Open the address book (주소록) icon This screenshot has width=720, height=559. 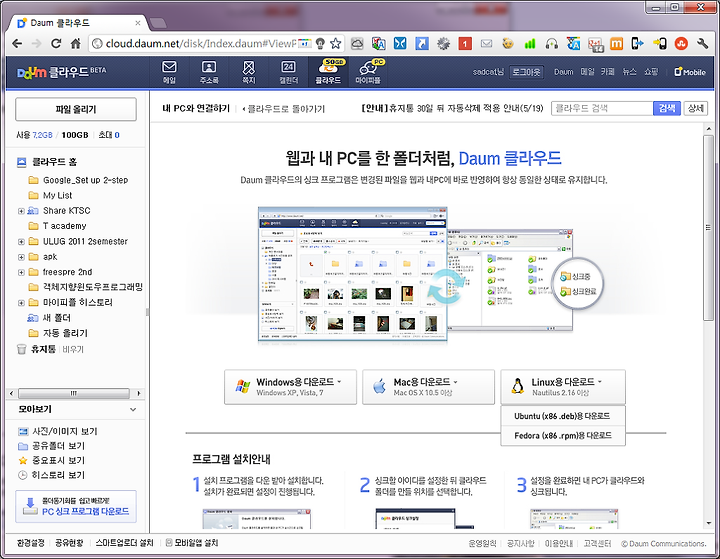click(x=209, y=72)
